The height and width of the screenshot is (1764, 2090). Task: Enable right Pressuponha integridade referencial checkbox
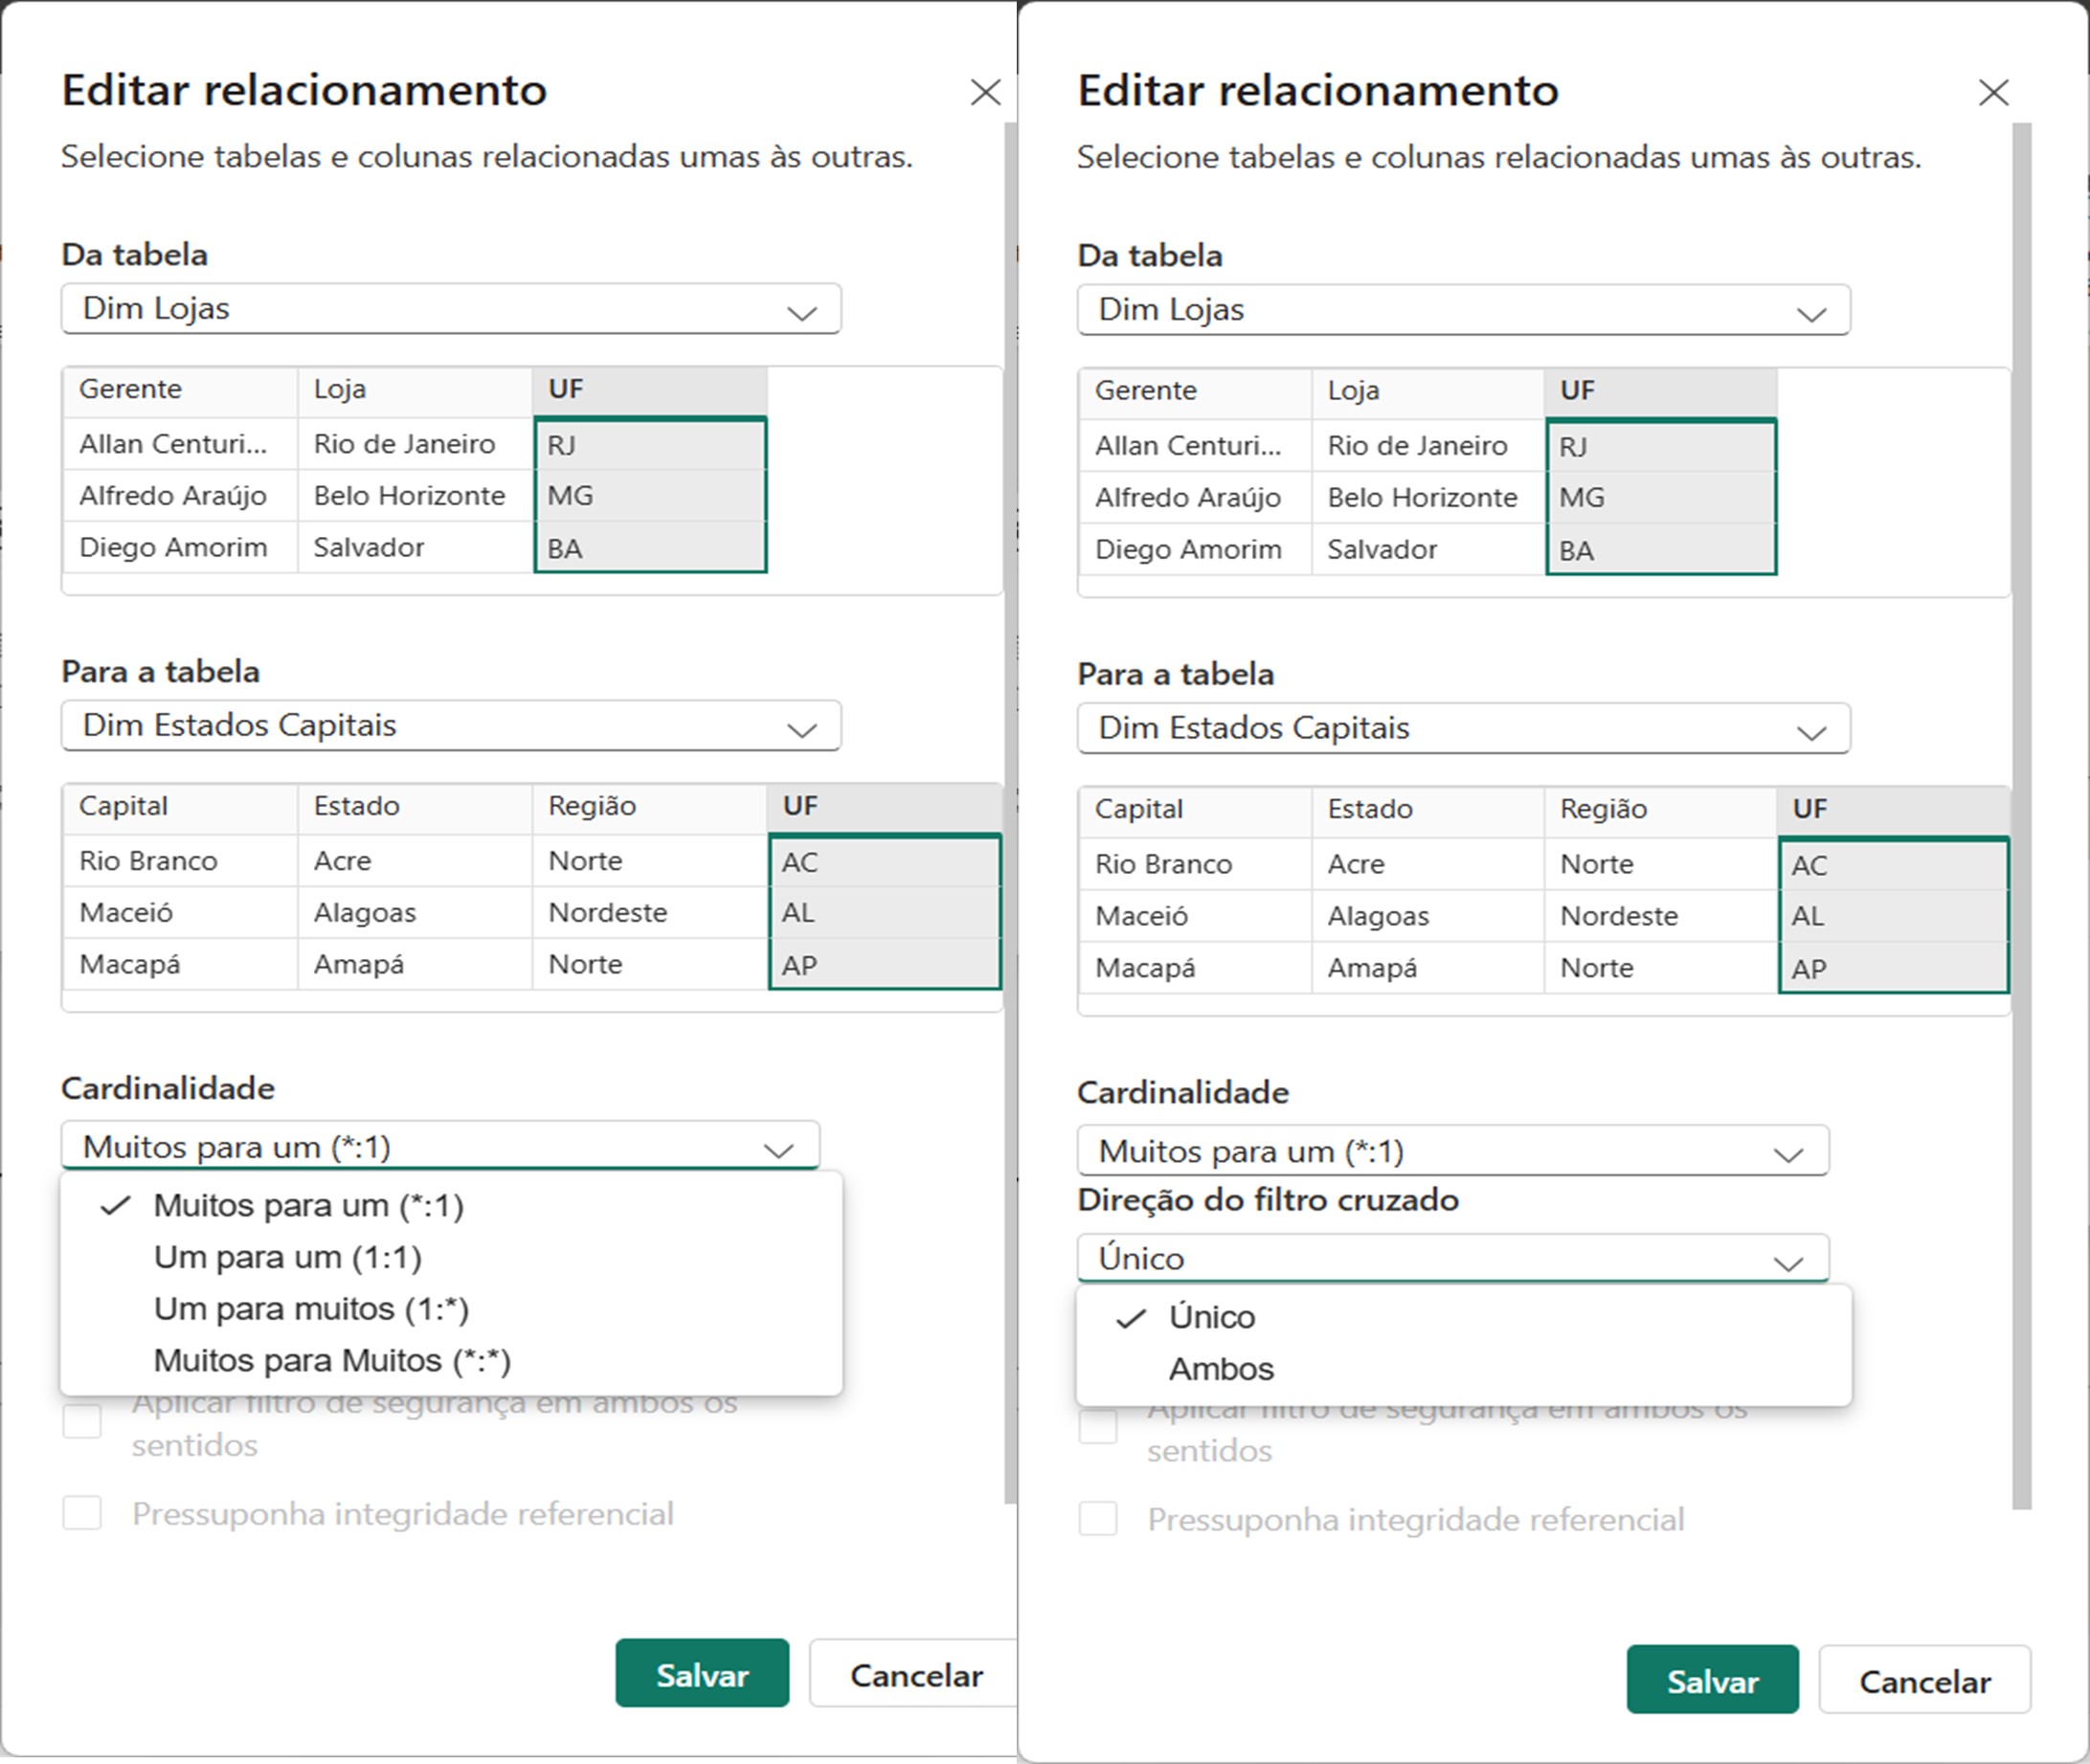[x=1098, y=1519]
